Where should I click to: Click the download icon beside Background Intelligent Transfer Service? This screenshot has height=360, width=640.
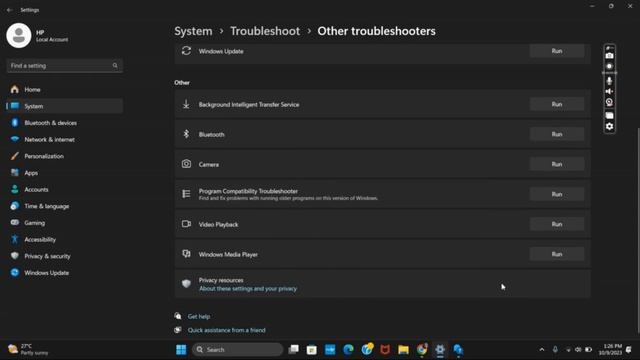[186, 104]
